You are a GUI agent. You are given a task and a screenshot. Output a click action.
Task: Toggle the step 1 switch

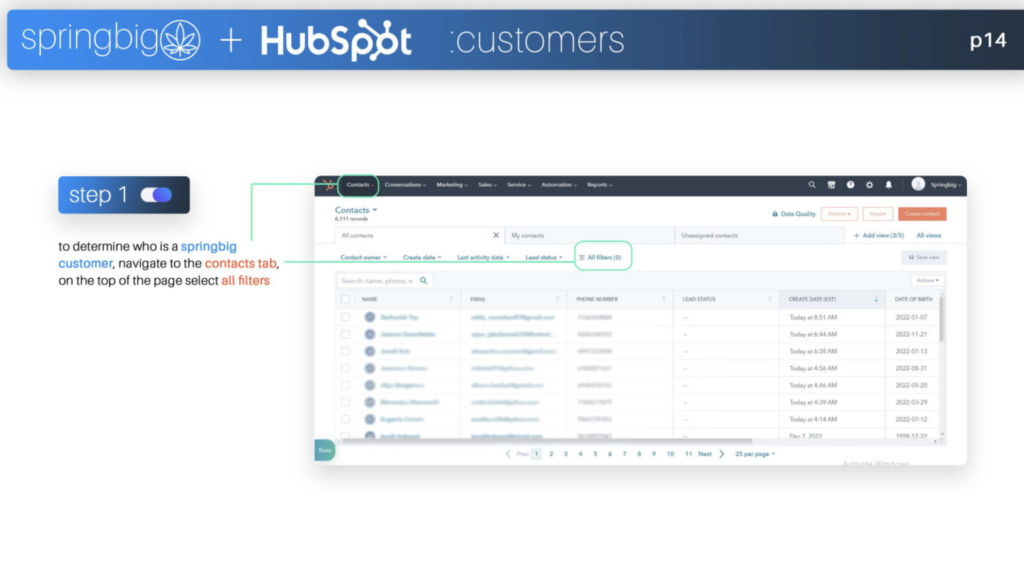(156, 195)
